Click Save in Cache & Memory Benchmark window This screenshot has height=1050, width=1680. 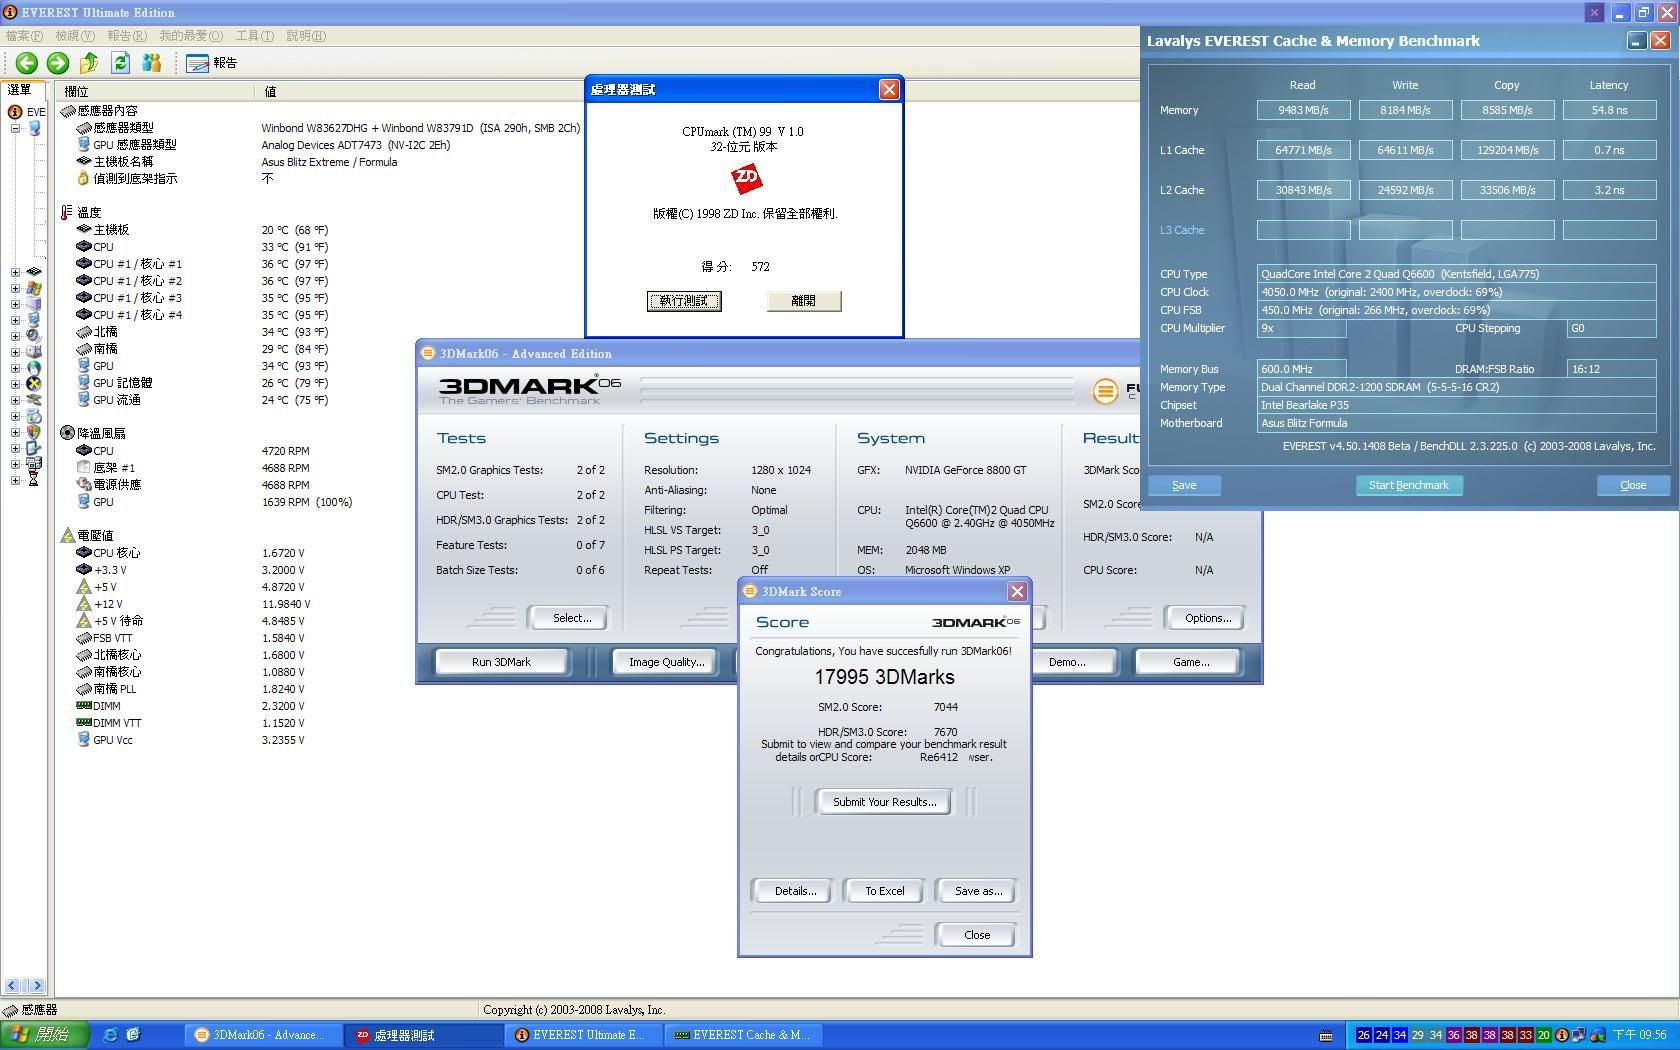coord(1184,485)
